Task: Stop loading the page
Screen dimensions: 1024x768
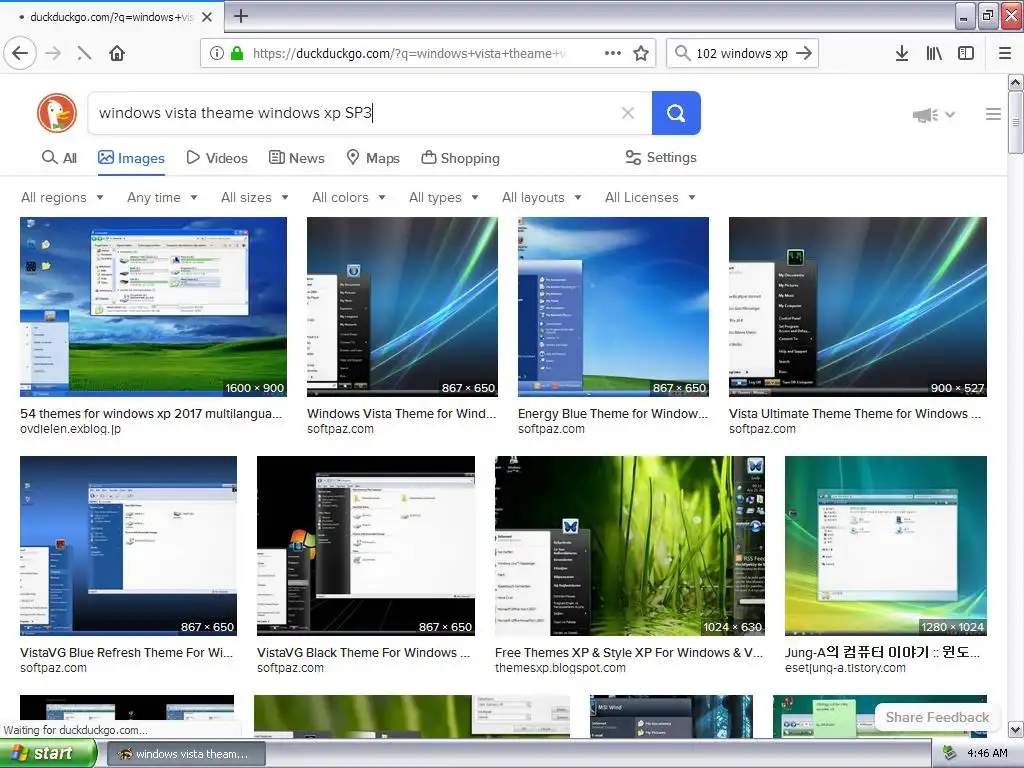Action: coord(84,54)
